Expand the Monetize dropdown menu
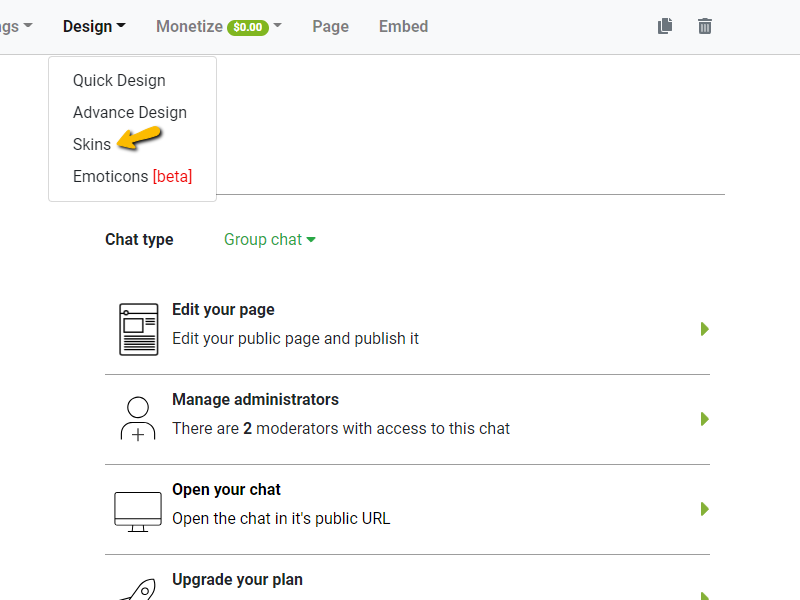800x600 pixels. click(x=218, y=27)
